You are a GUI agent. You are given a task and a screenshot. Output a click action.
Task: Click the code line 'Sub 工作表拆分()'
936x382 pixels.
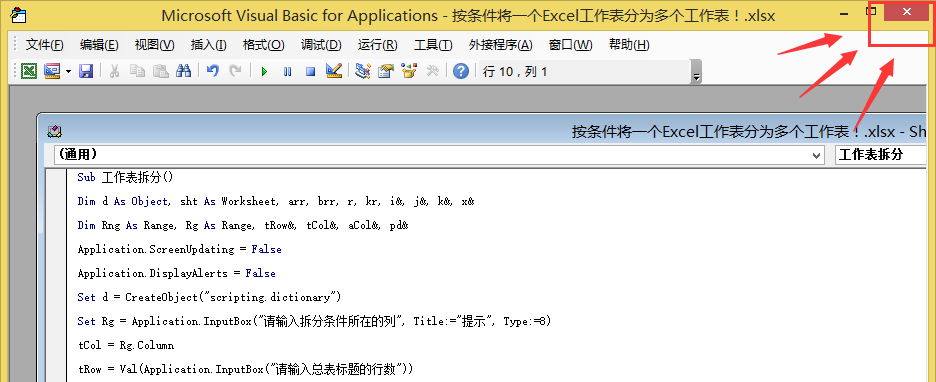[x=125, y=177]
